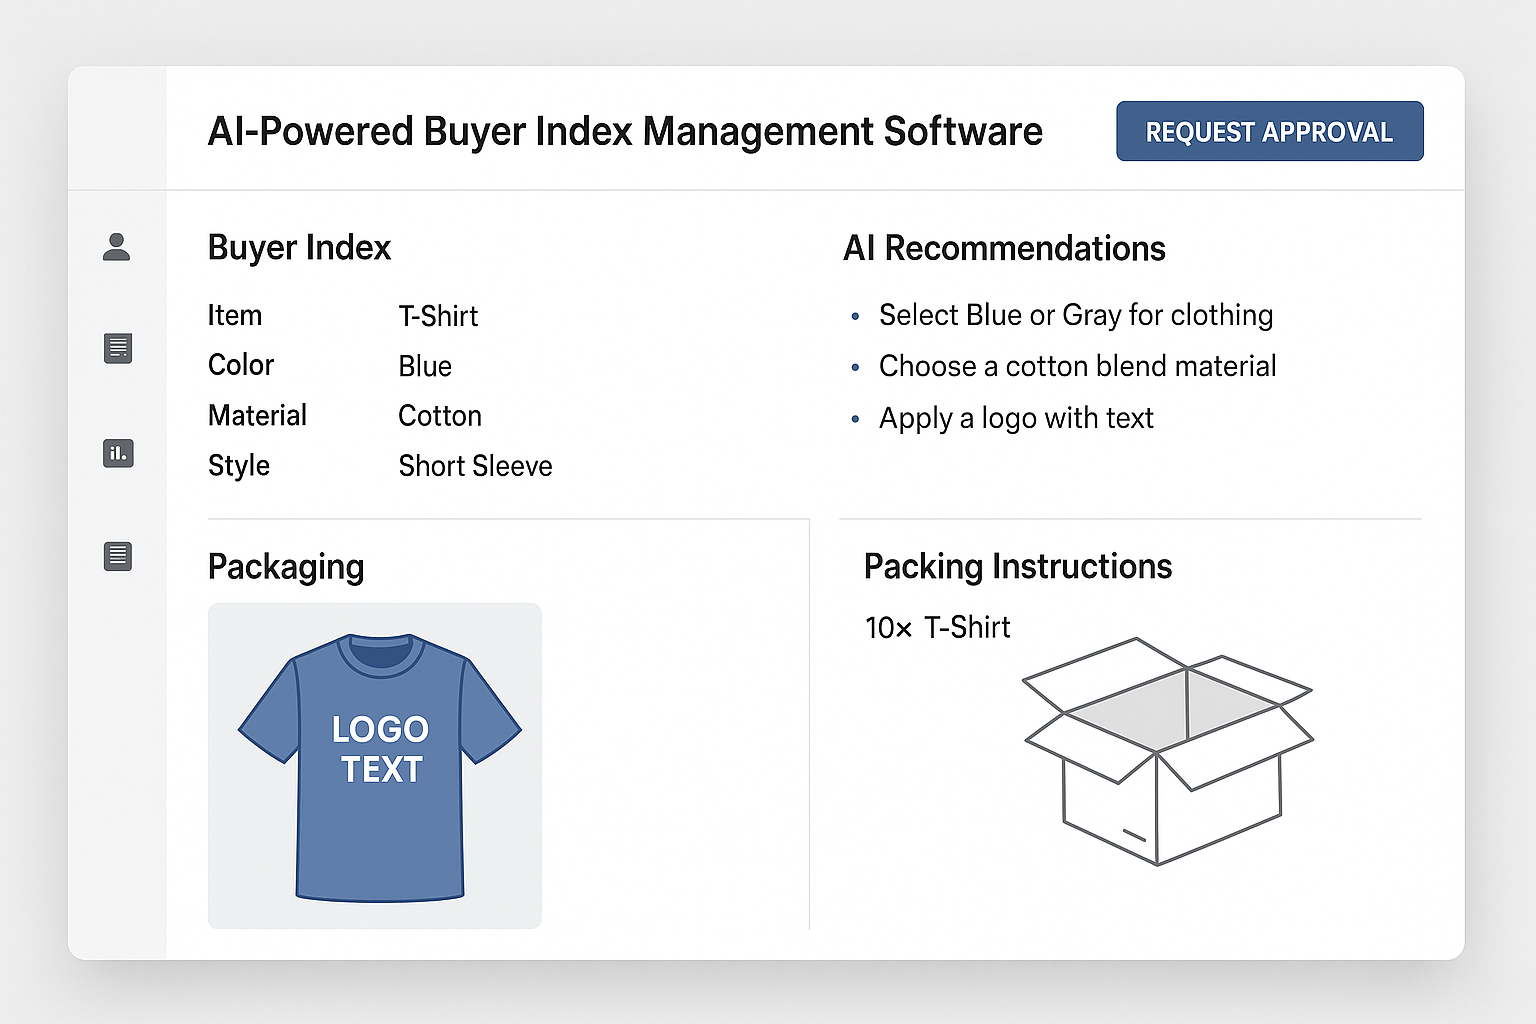The image size is (1536, 1024).
Task: Open the analytics bar chart icon
Action: click(117, 453)
